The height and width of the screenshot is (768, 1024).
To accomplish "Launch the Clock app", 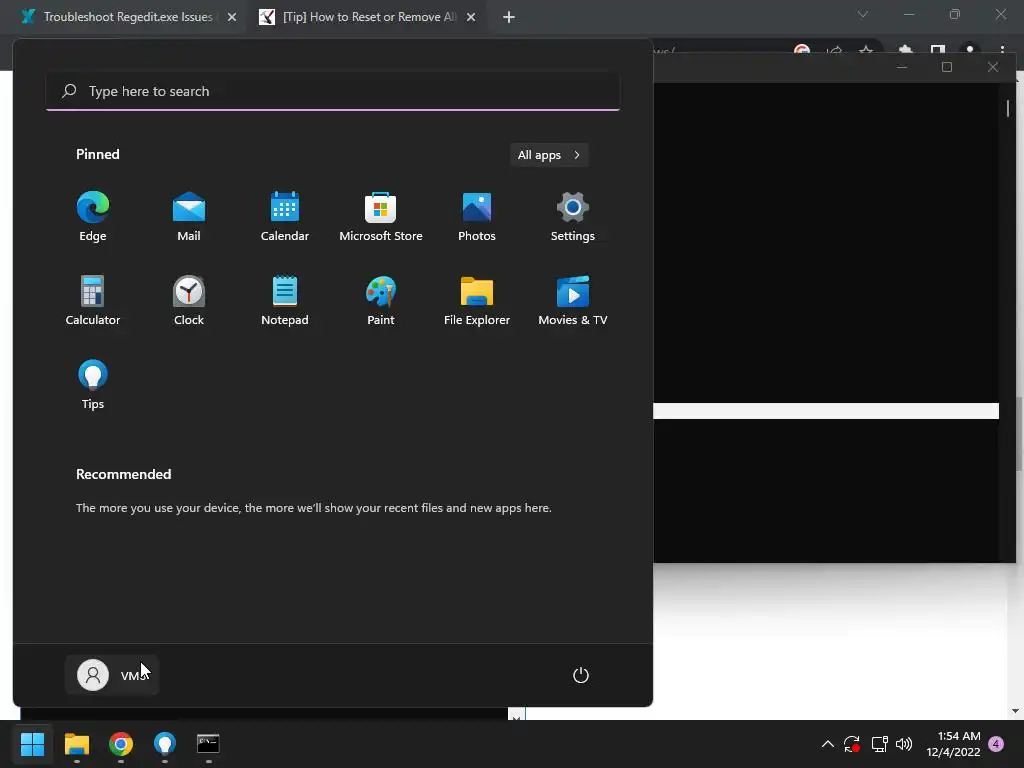I will click(x=189, y=300).
